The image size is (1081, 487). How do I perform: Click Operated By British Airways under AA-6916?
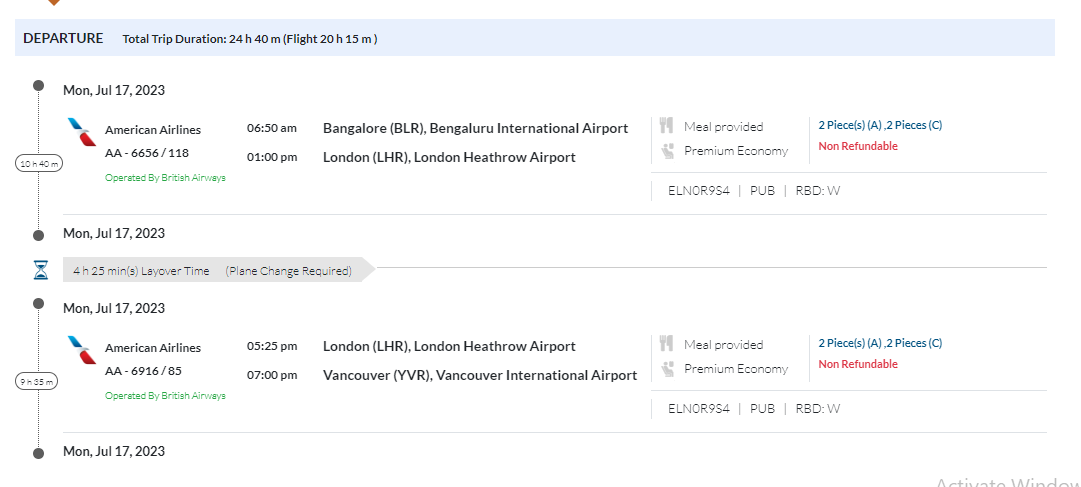pos(165,396)
